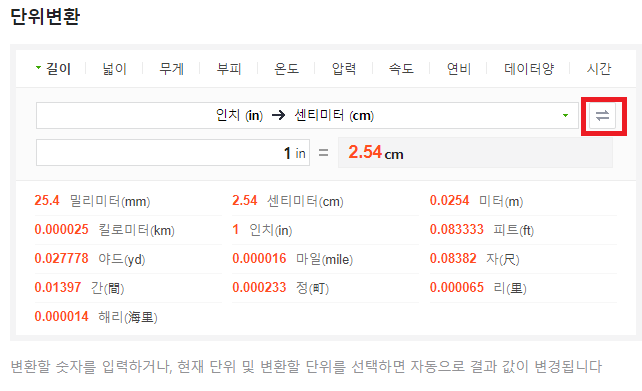The width and height of the screenshot is (642, 391).
Task: Select the 0.083333 피트(ft) result
Action: [x=482, y=230]
